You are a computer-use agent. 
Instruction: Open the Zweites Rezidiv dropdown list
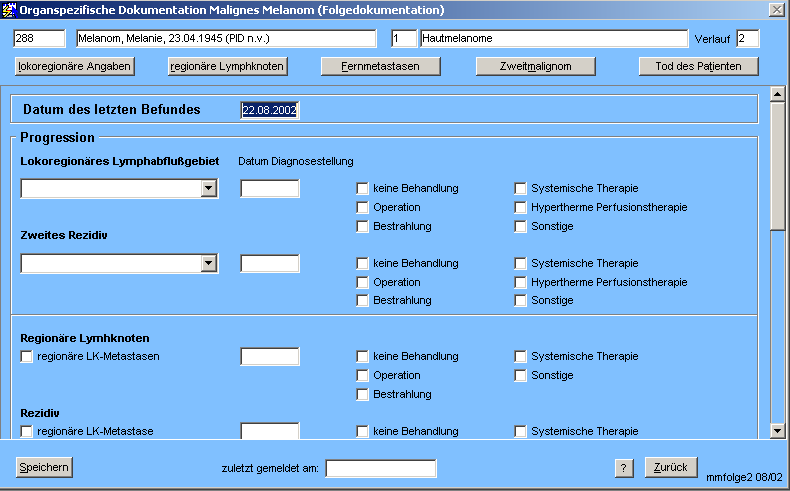(x=208, y=264)
